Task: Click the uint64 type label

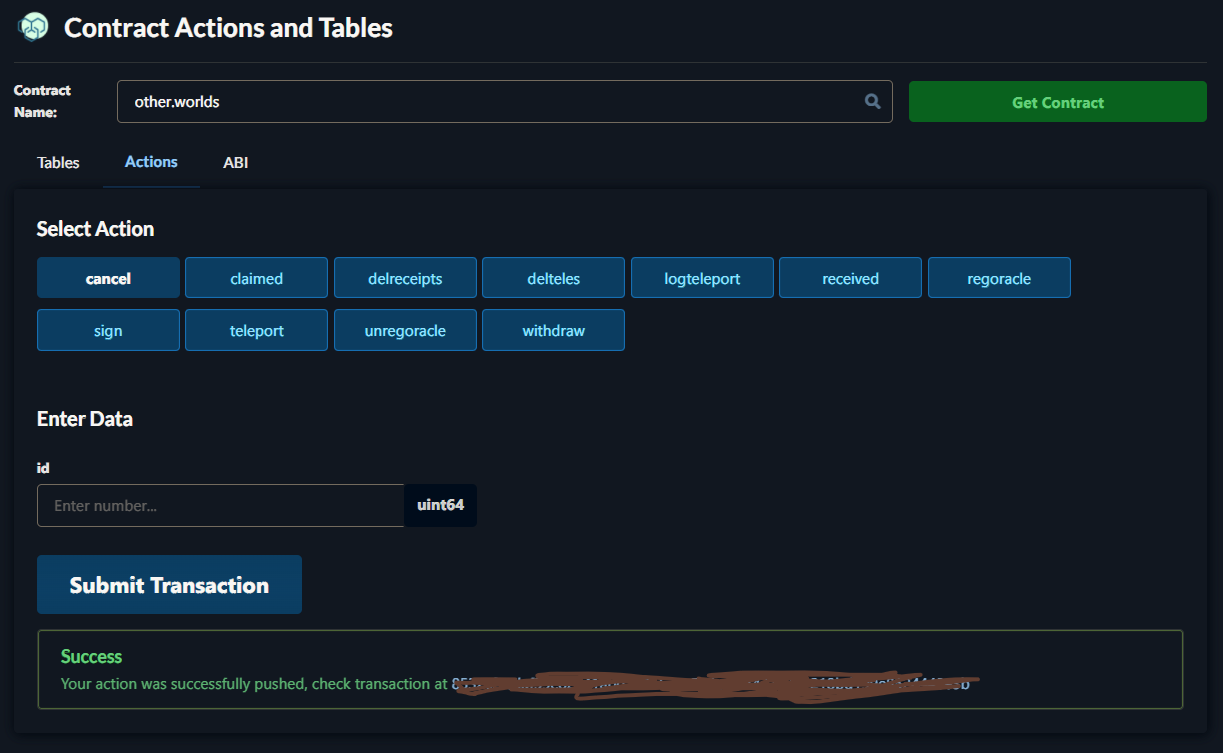Action: click(440, 505)
